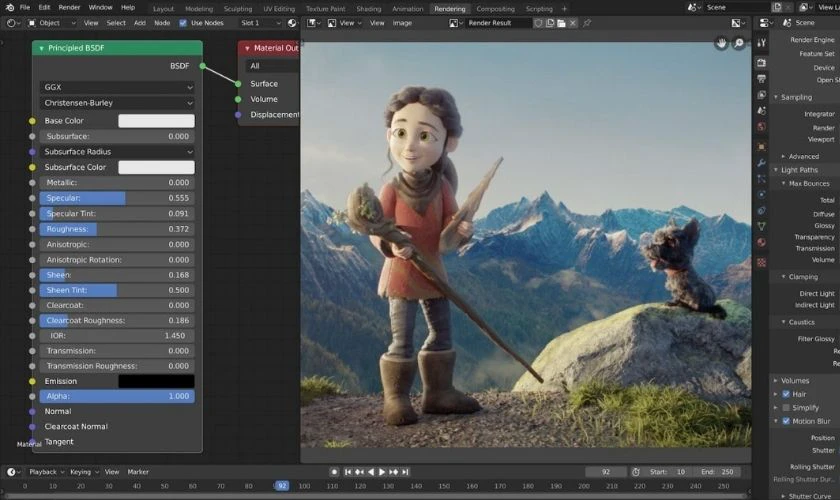Click the Base Color white swatch
This screenshot has height=500, width=840.
156,121
